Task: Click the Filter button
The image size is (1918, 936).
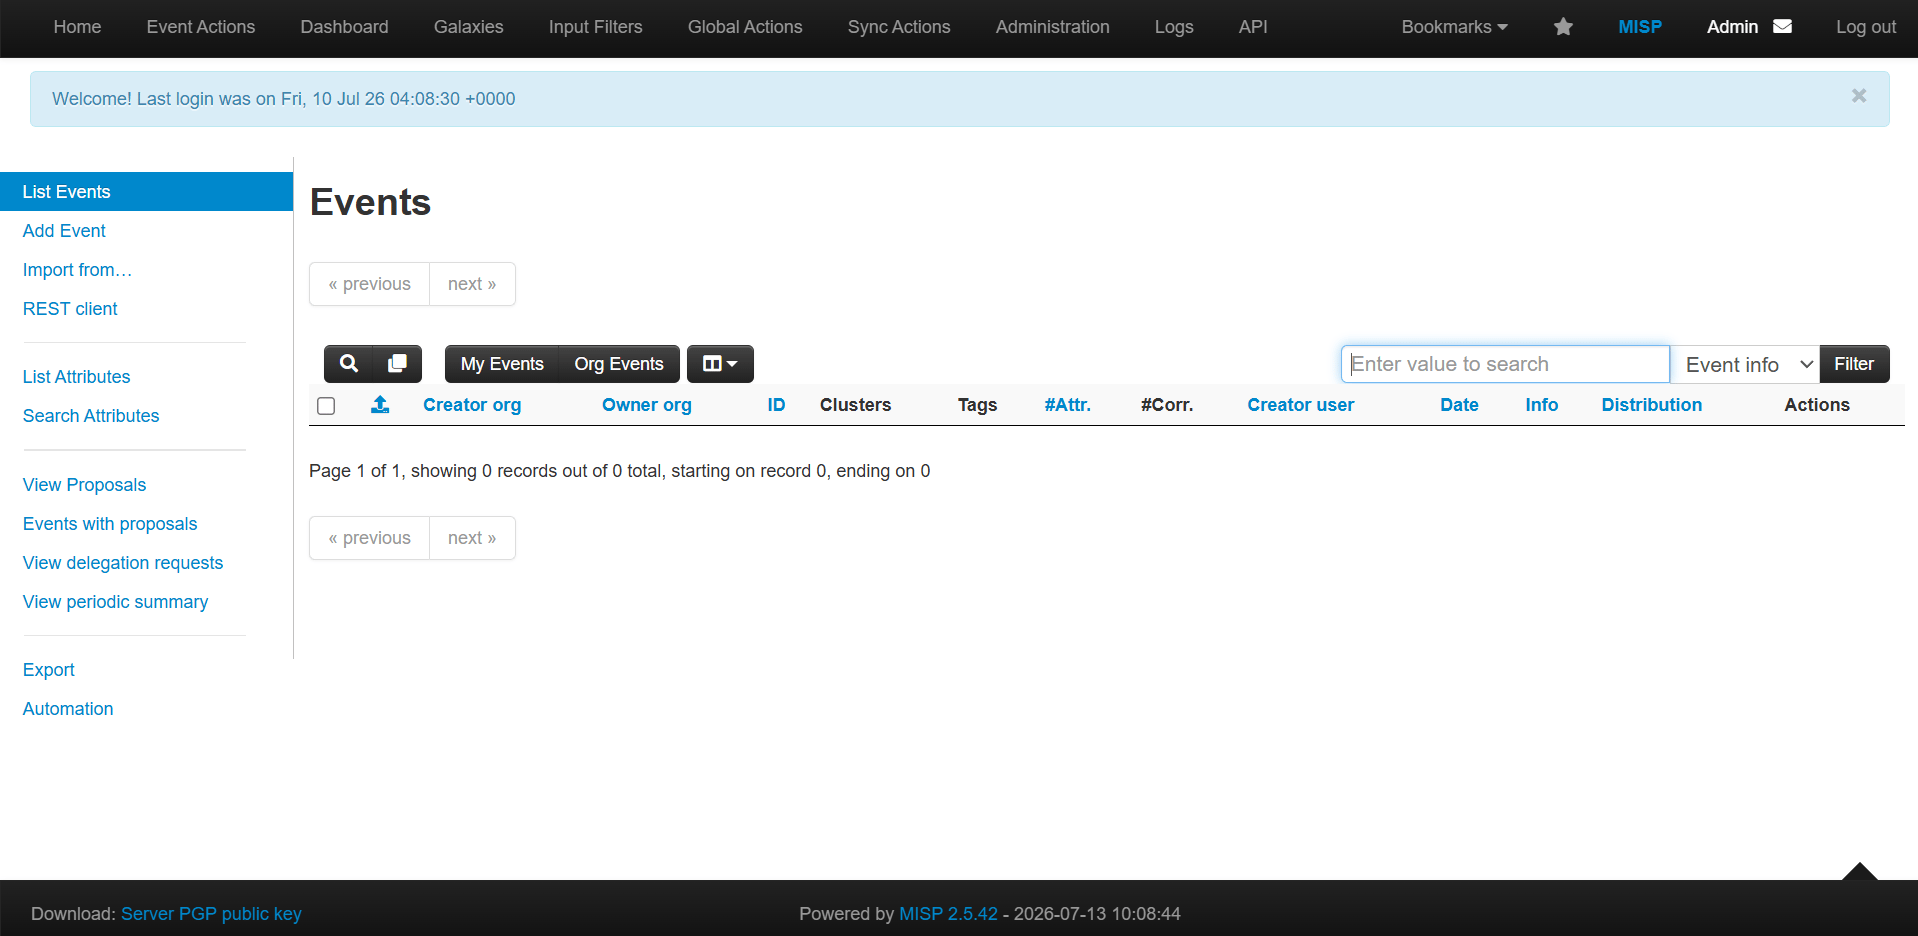Action: coord(1854,364)
